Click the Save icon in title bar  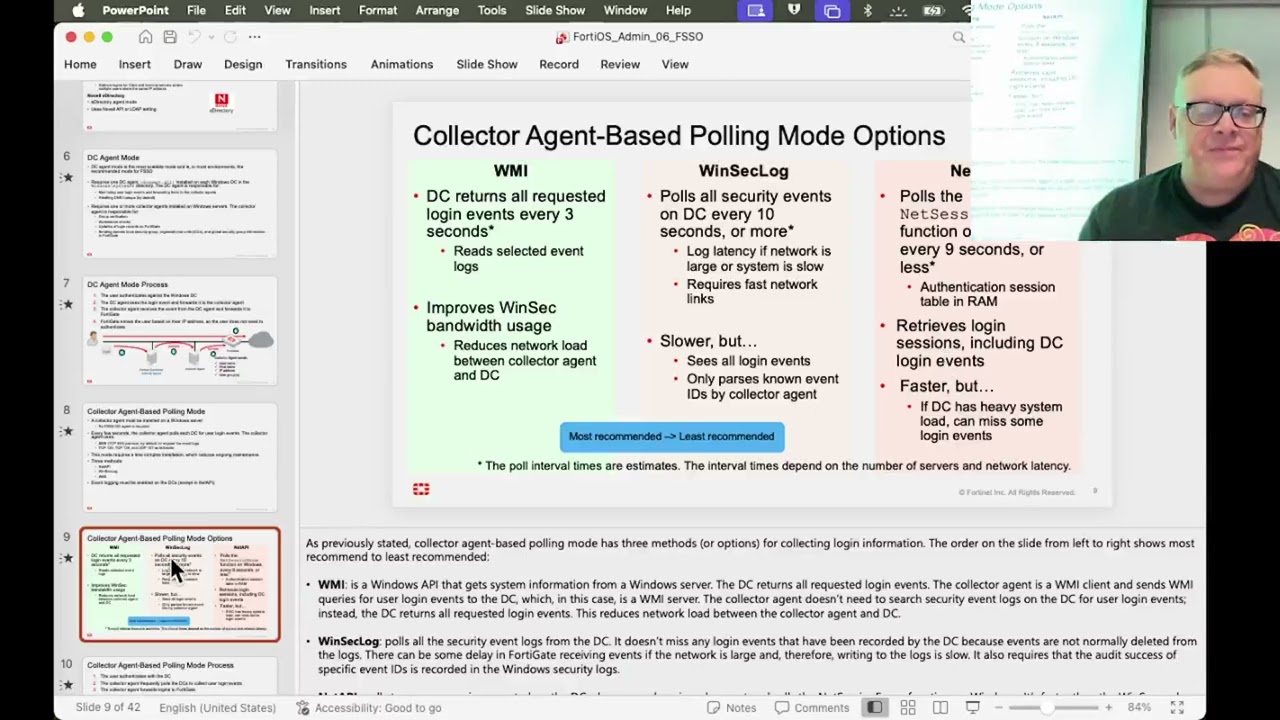pyautogui.click(x=170, y=37)
